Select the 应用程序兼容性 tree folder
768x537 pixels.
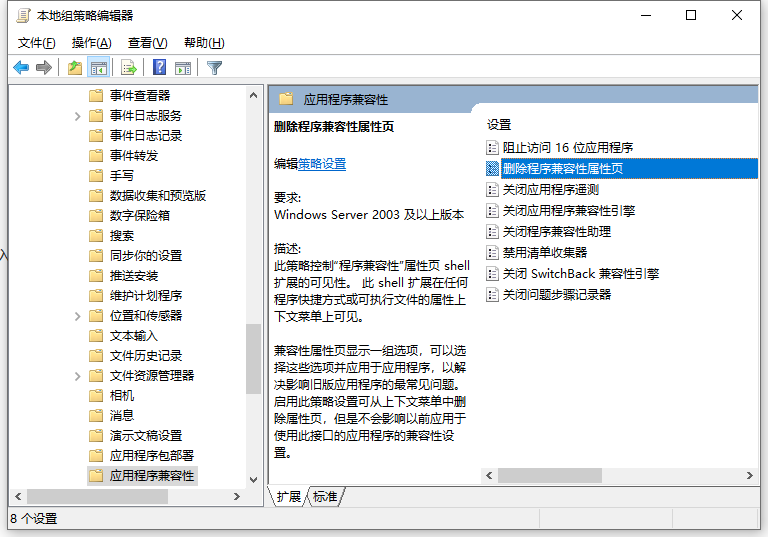(152, 476)
